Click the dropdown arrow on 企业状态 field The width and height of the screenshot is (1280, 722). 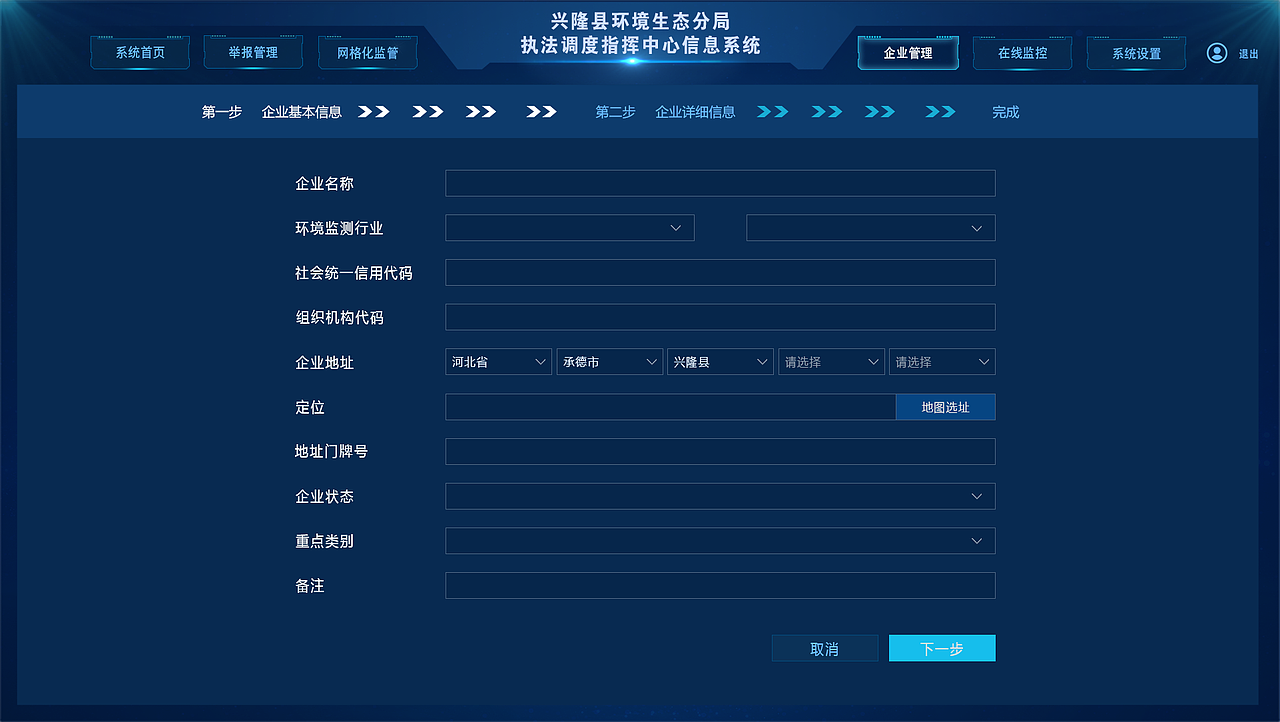(977, 496)
